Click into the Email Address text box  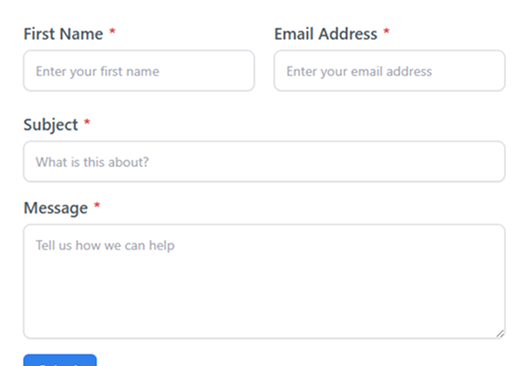point(389,71)
